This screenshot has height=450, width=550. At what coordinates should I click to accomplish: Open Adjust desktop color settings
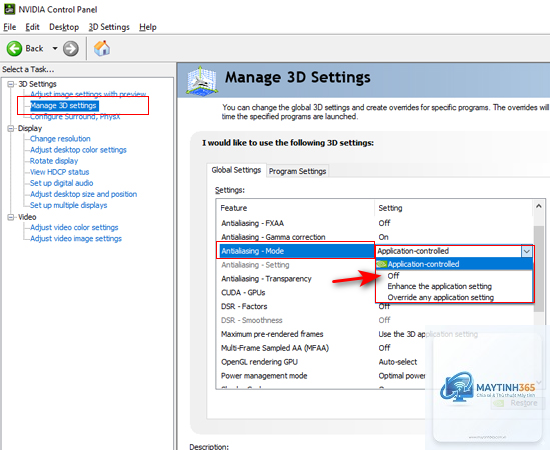tap(78, 150)
